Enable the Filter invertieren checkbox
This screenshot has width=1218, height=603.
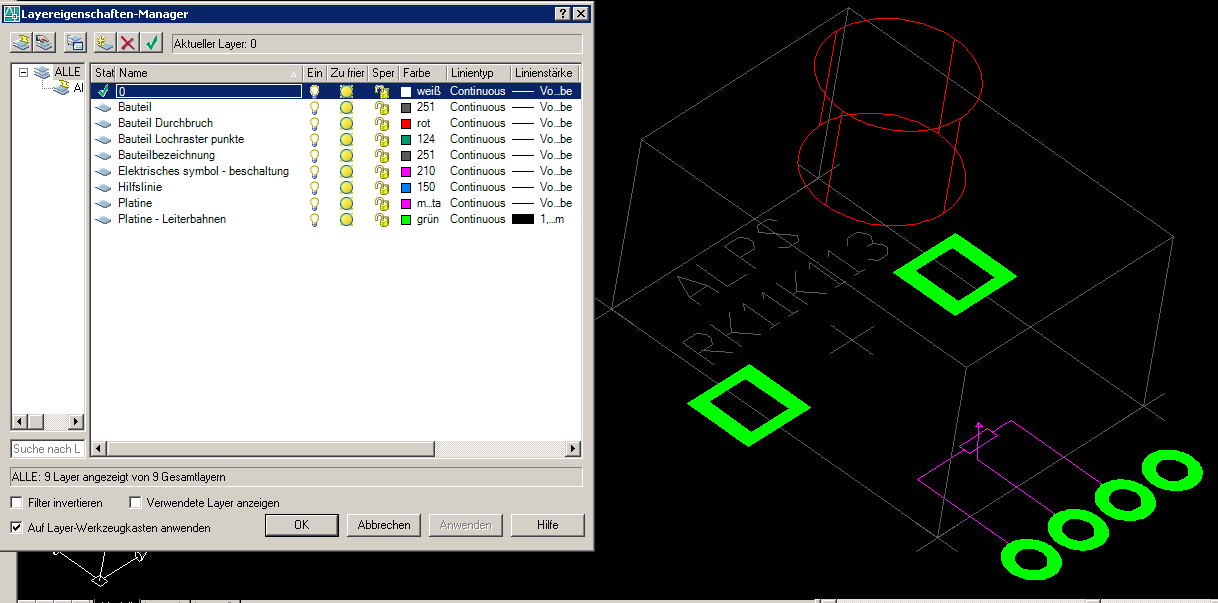[x=17, y=503]
